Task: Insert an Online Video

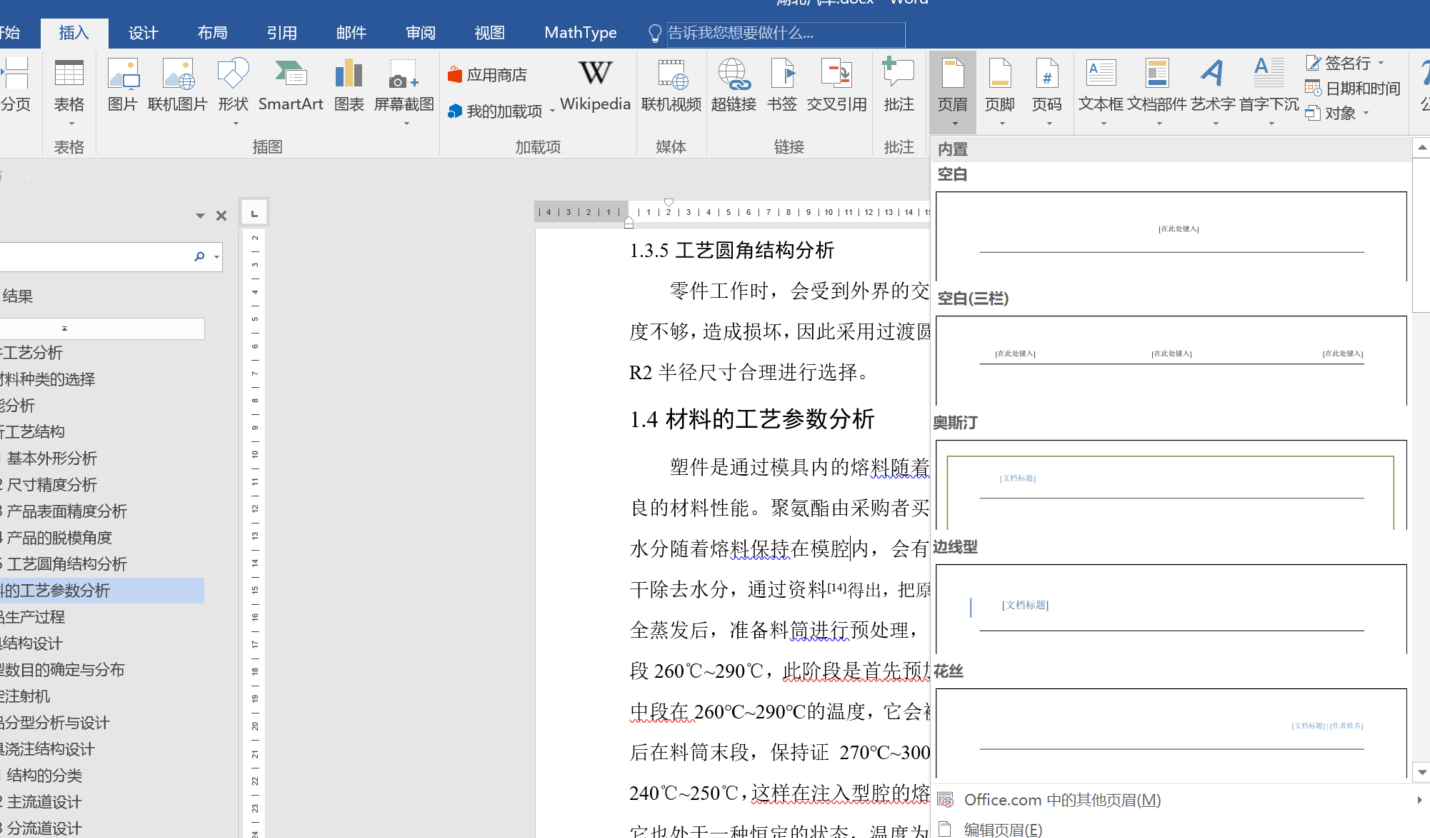Action: click(x=671, y=87)
